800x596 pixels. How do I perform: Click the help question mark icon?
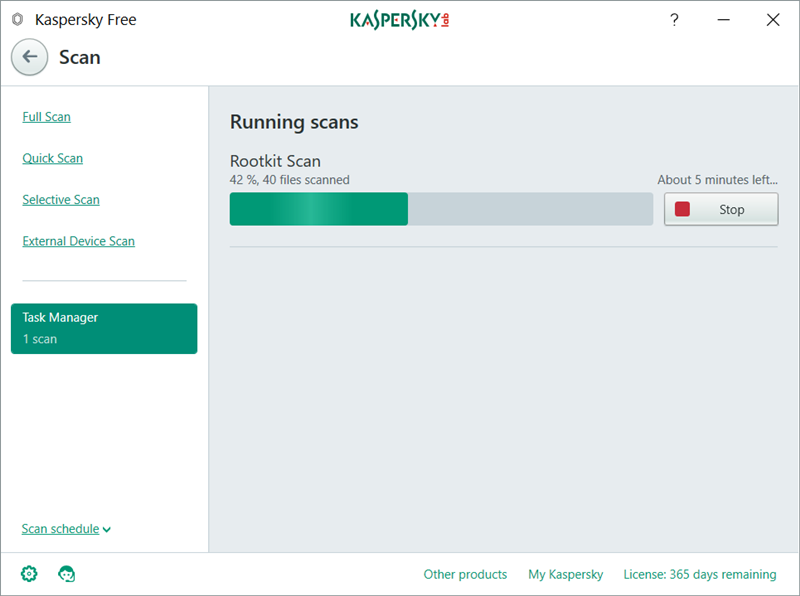[674, 20]
